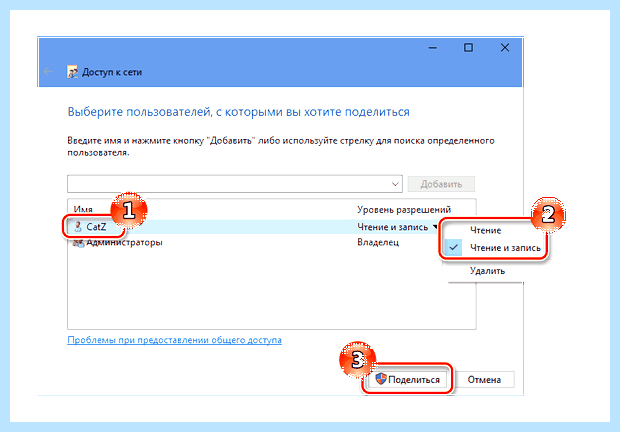The height and width of the screenshot is (432, 620).
Task: Click the Владелец permission value
Action: [x=378, y=242]
